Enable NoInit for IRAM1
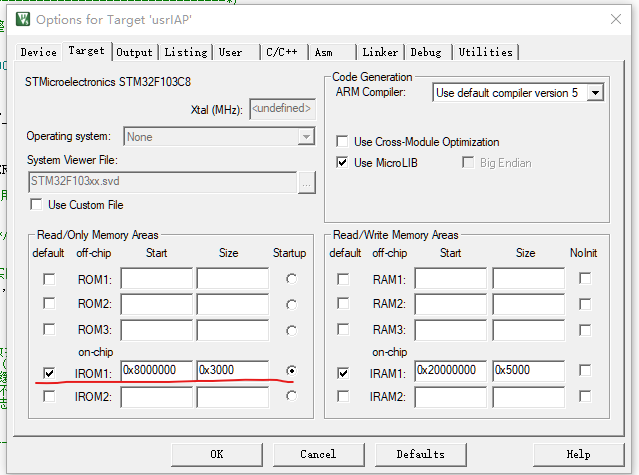The height and width of the screenshot is (475, 639). [x=585, y=370]
